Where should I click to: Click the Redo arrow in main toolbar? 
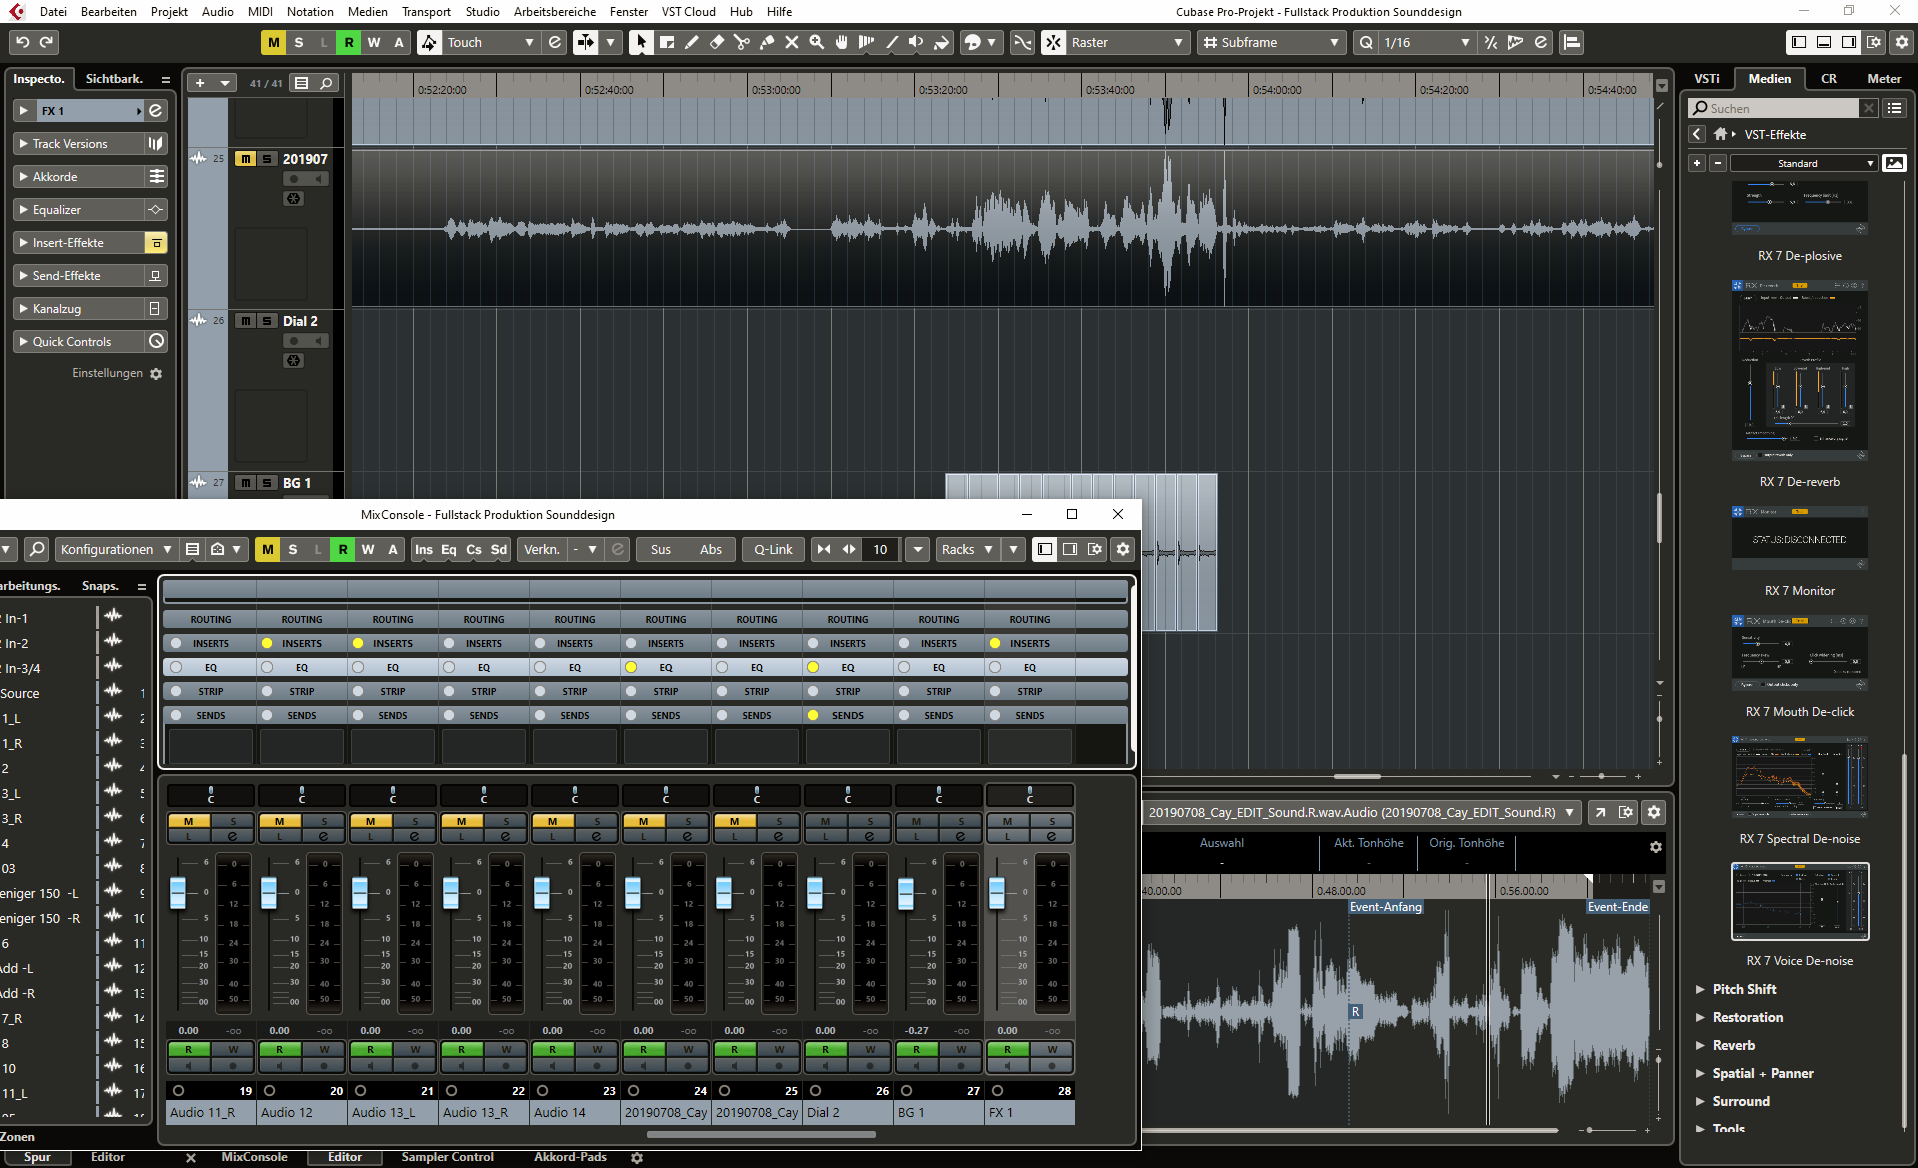[x=46, y=42]
